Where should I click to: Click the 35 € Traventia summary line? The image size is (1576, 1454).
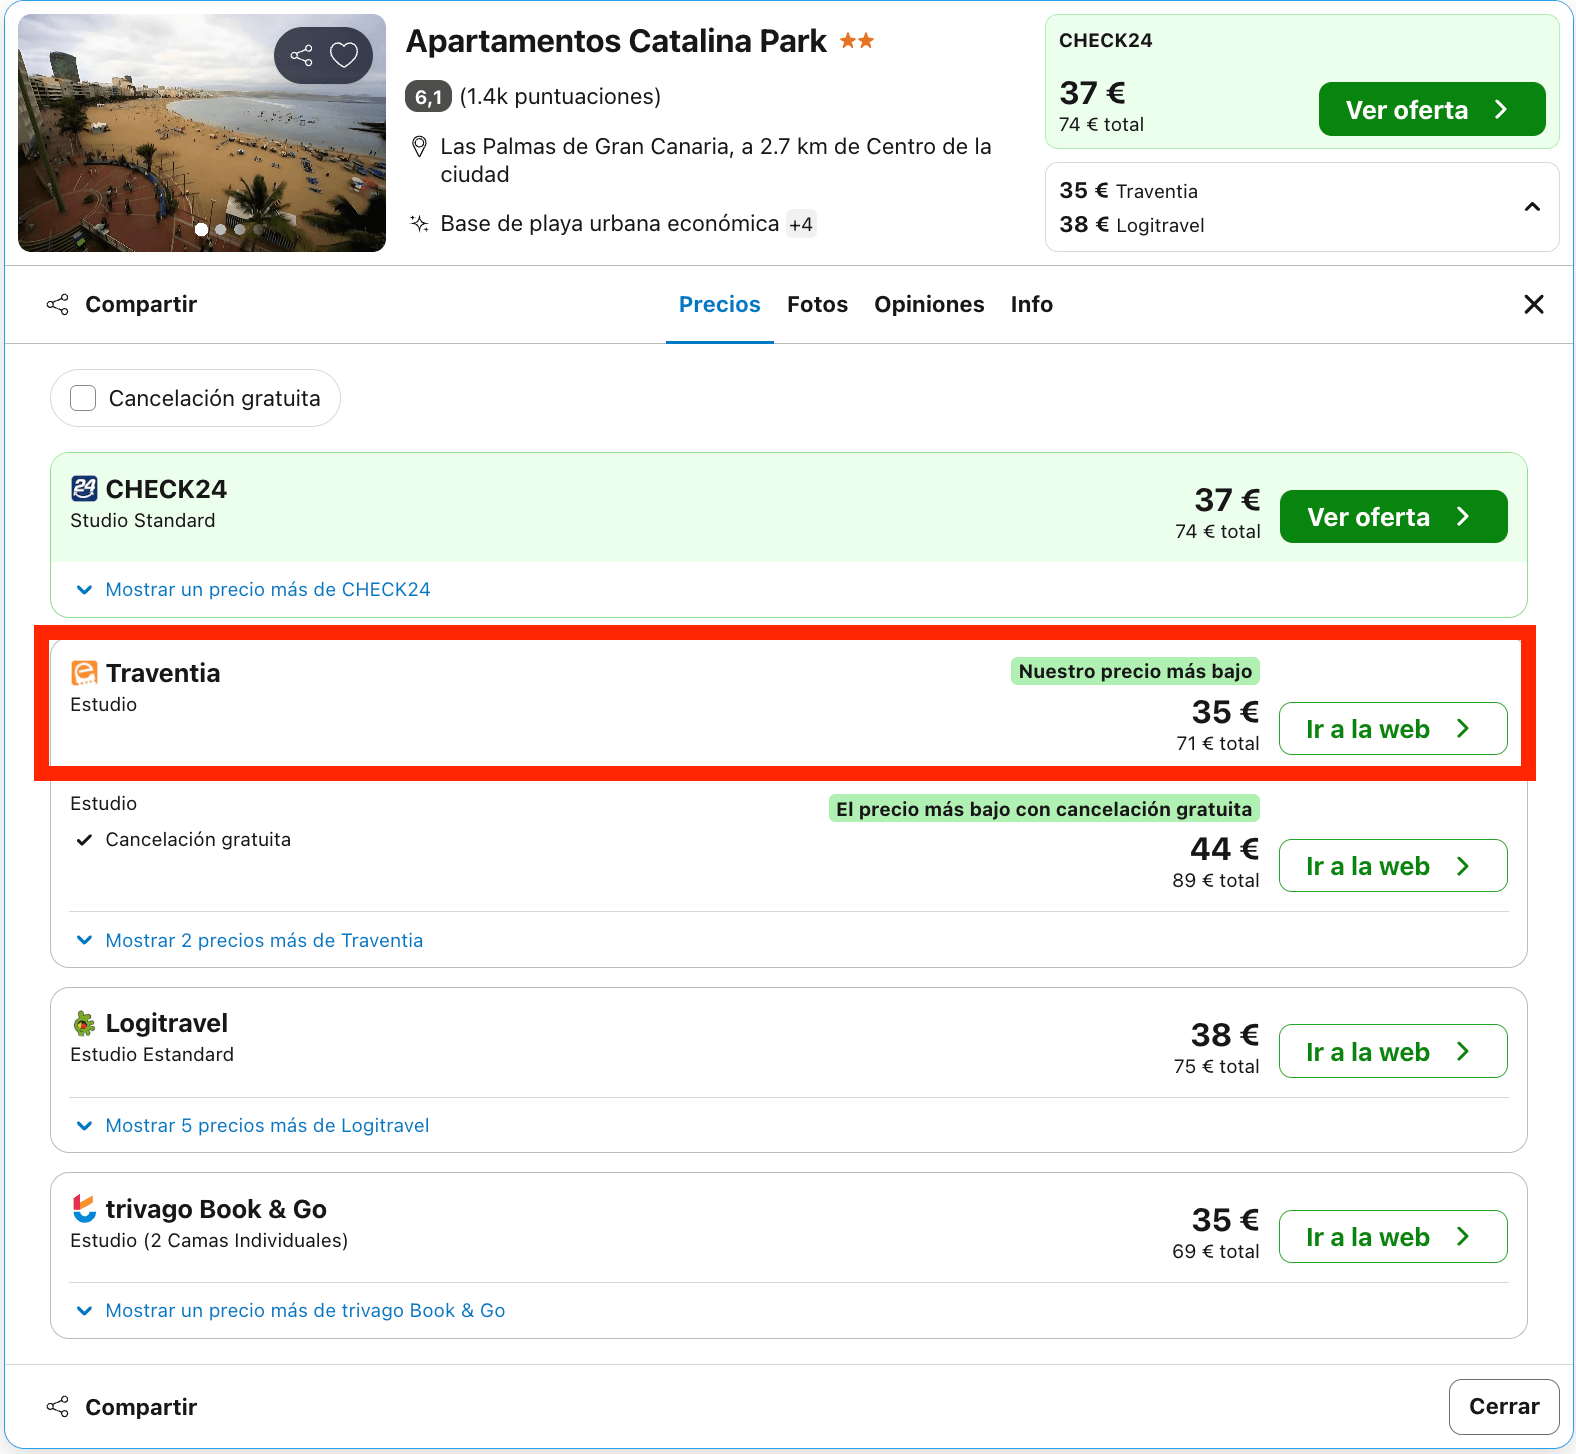[1129, 191]
